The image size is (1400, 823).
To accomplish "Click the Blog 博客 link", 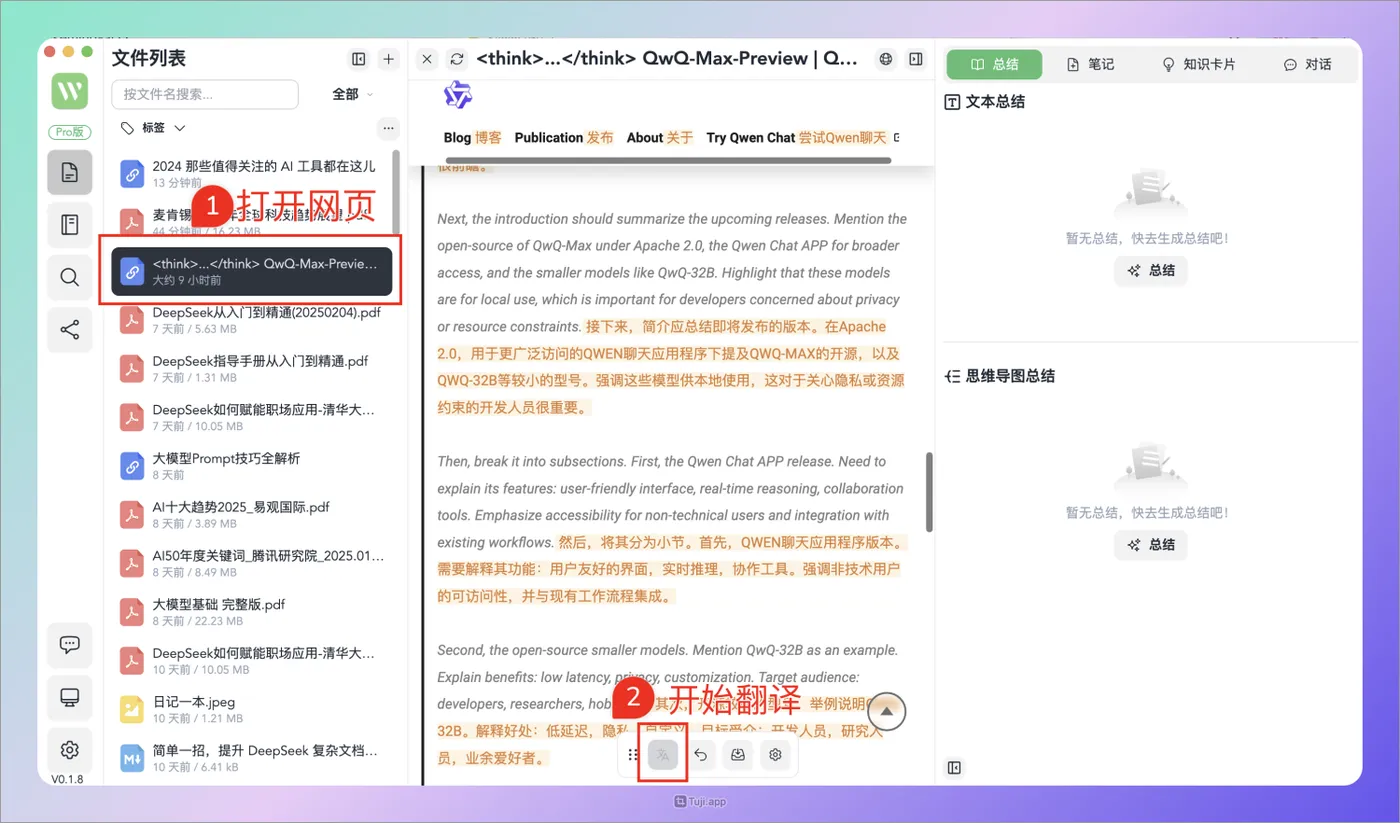I will pyautogui.click(x=473, y=138).
